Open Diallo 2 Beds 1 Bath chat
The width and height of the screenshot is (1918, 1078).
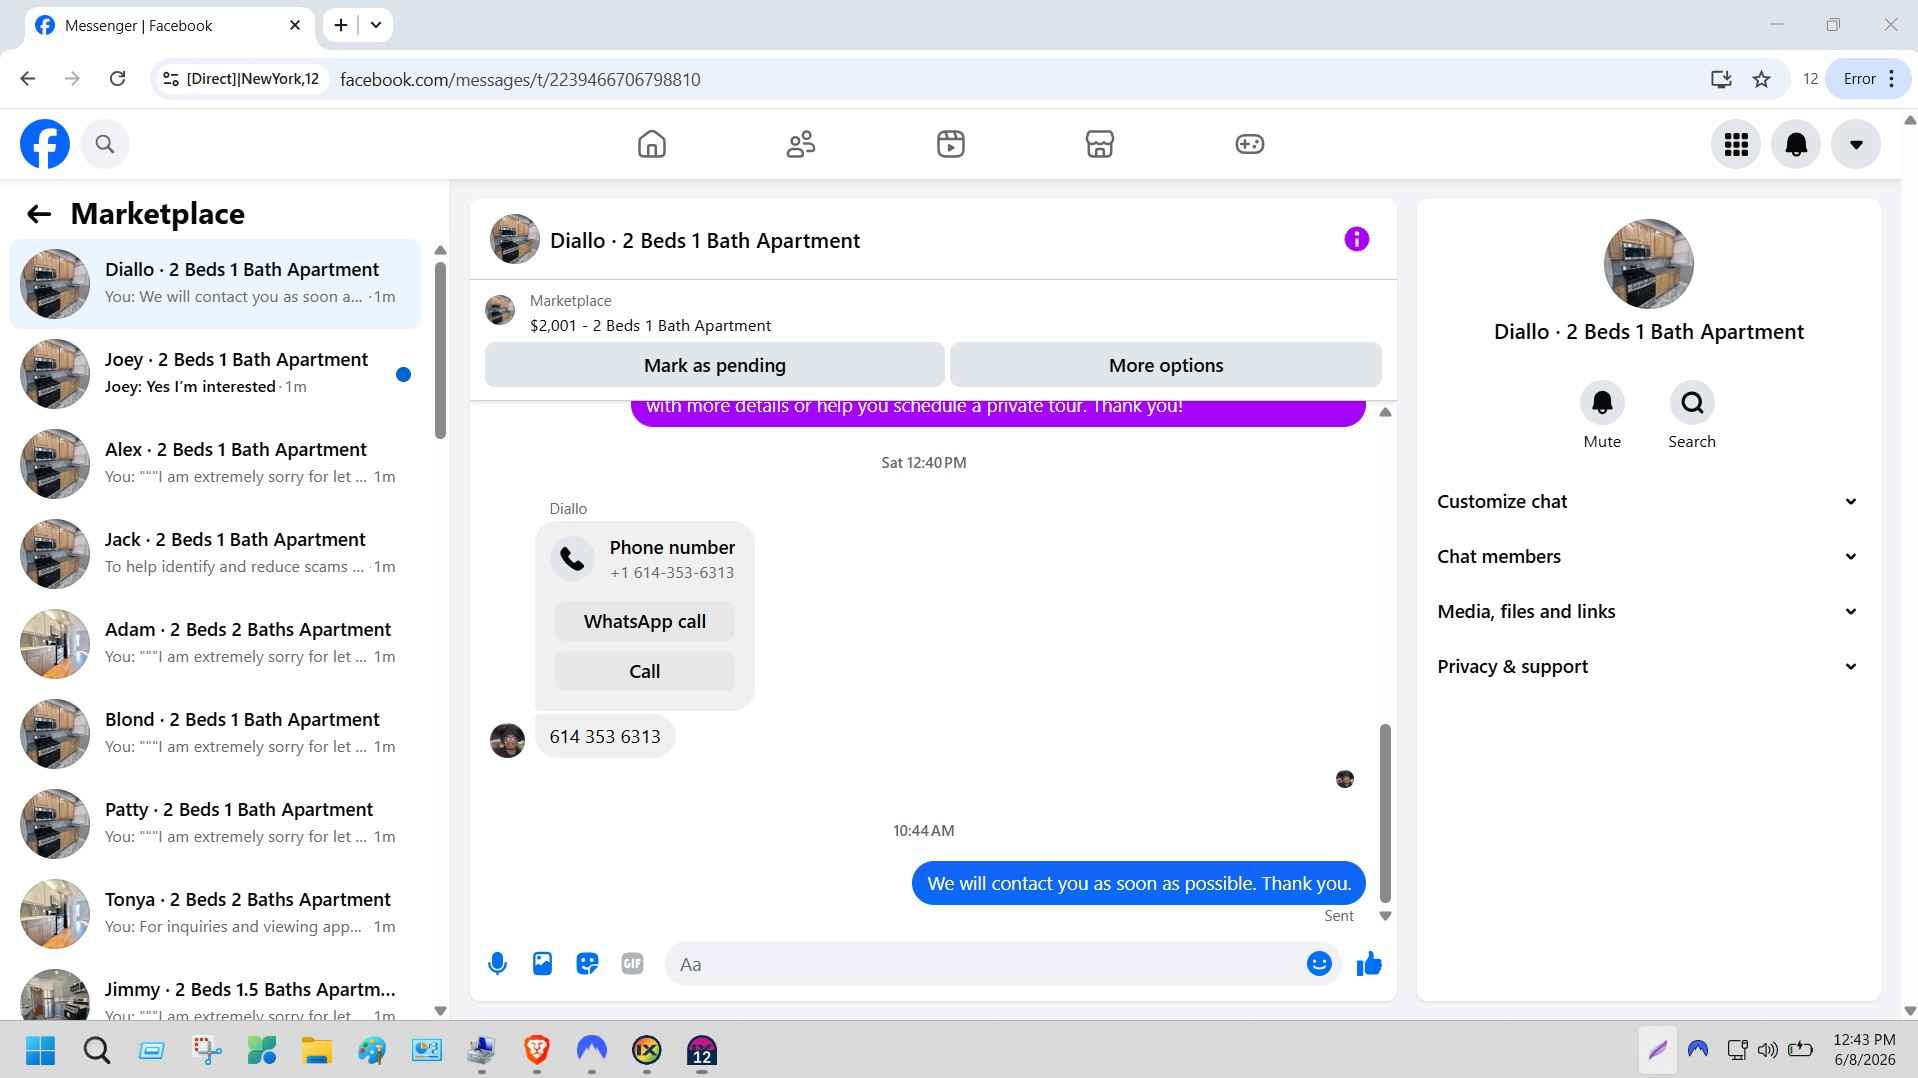(216, 284)
